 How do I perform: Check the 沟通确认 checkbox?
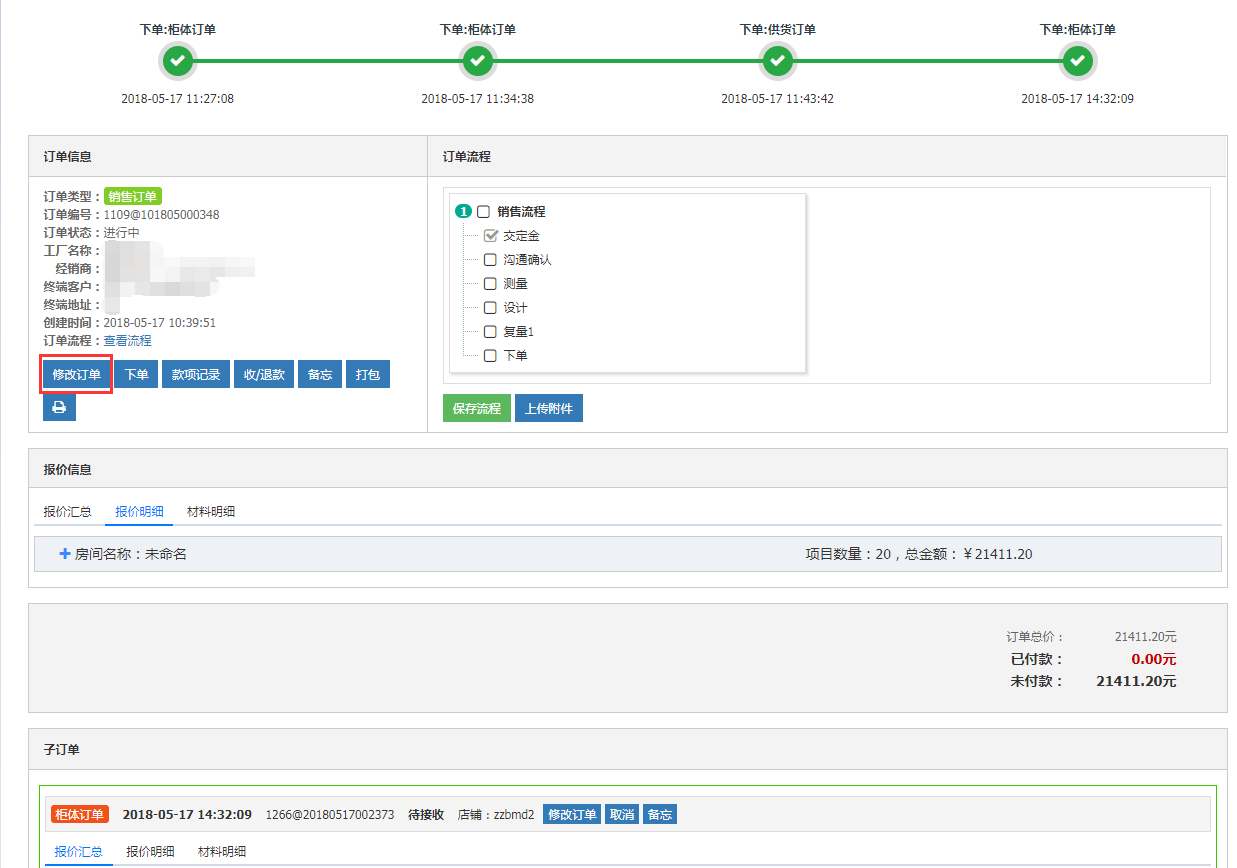click(x=490, y=260)
